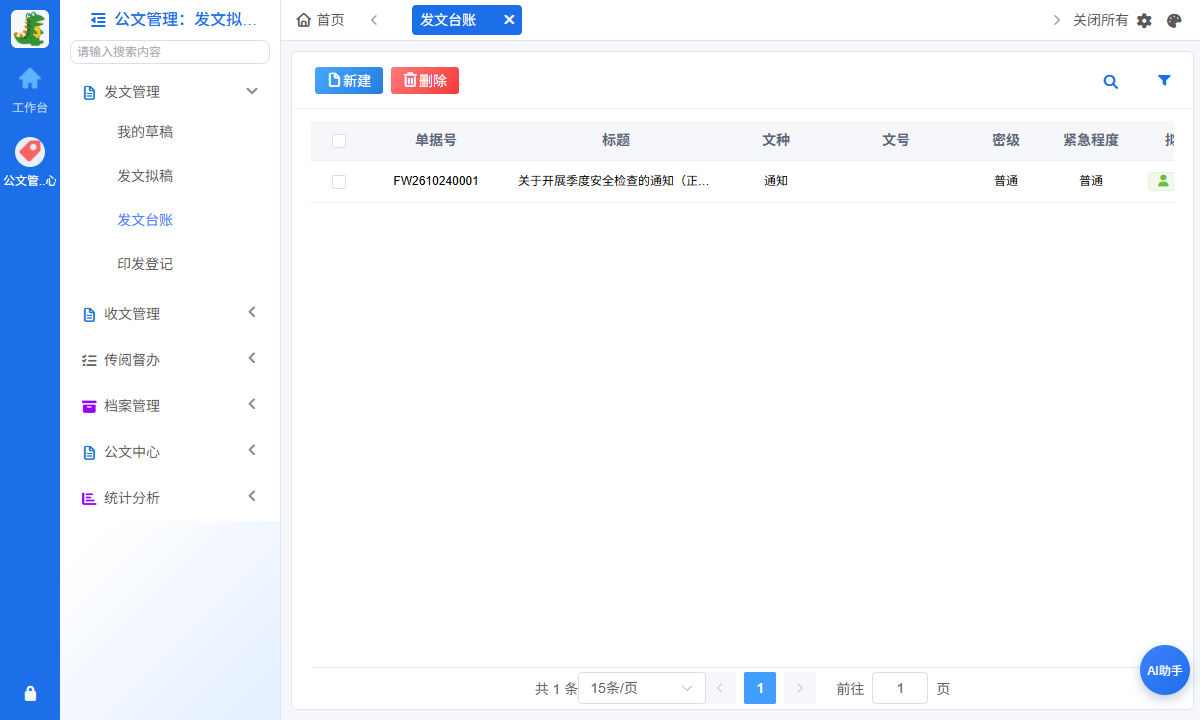
Task: Click the previous page arrow
Action: [x=720, y=688]
